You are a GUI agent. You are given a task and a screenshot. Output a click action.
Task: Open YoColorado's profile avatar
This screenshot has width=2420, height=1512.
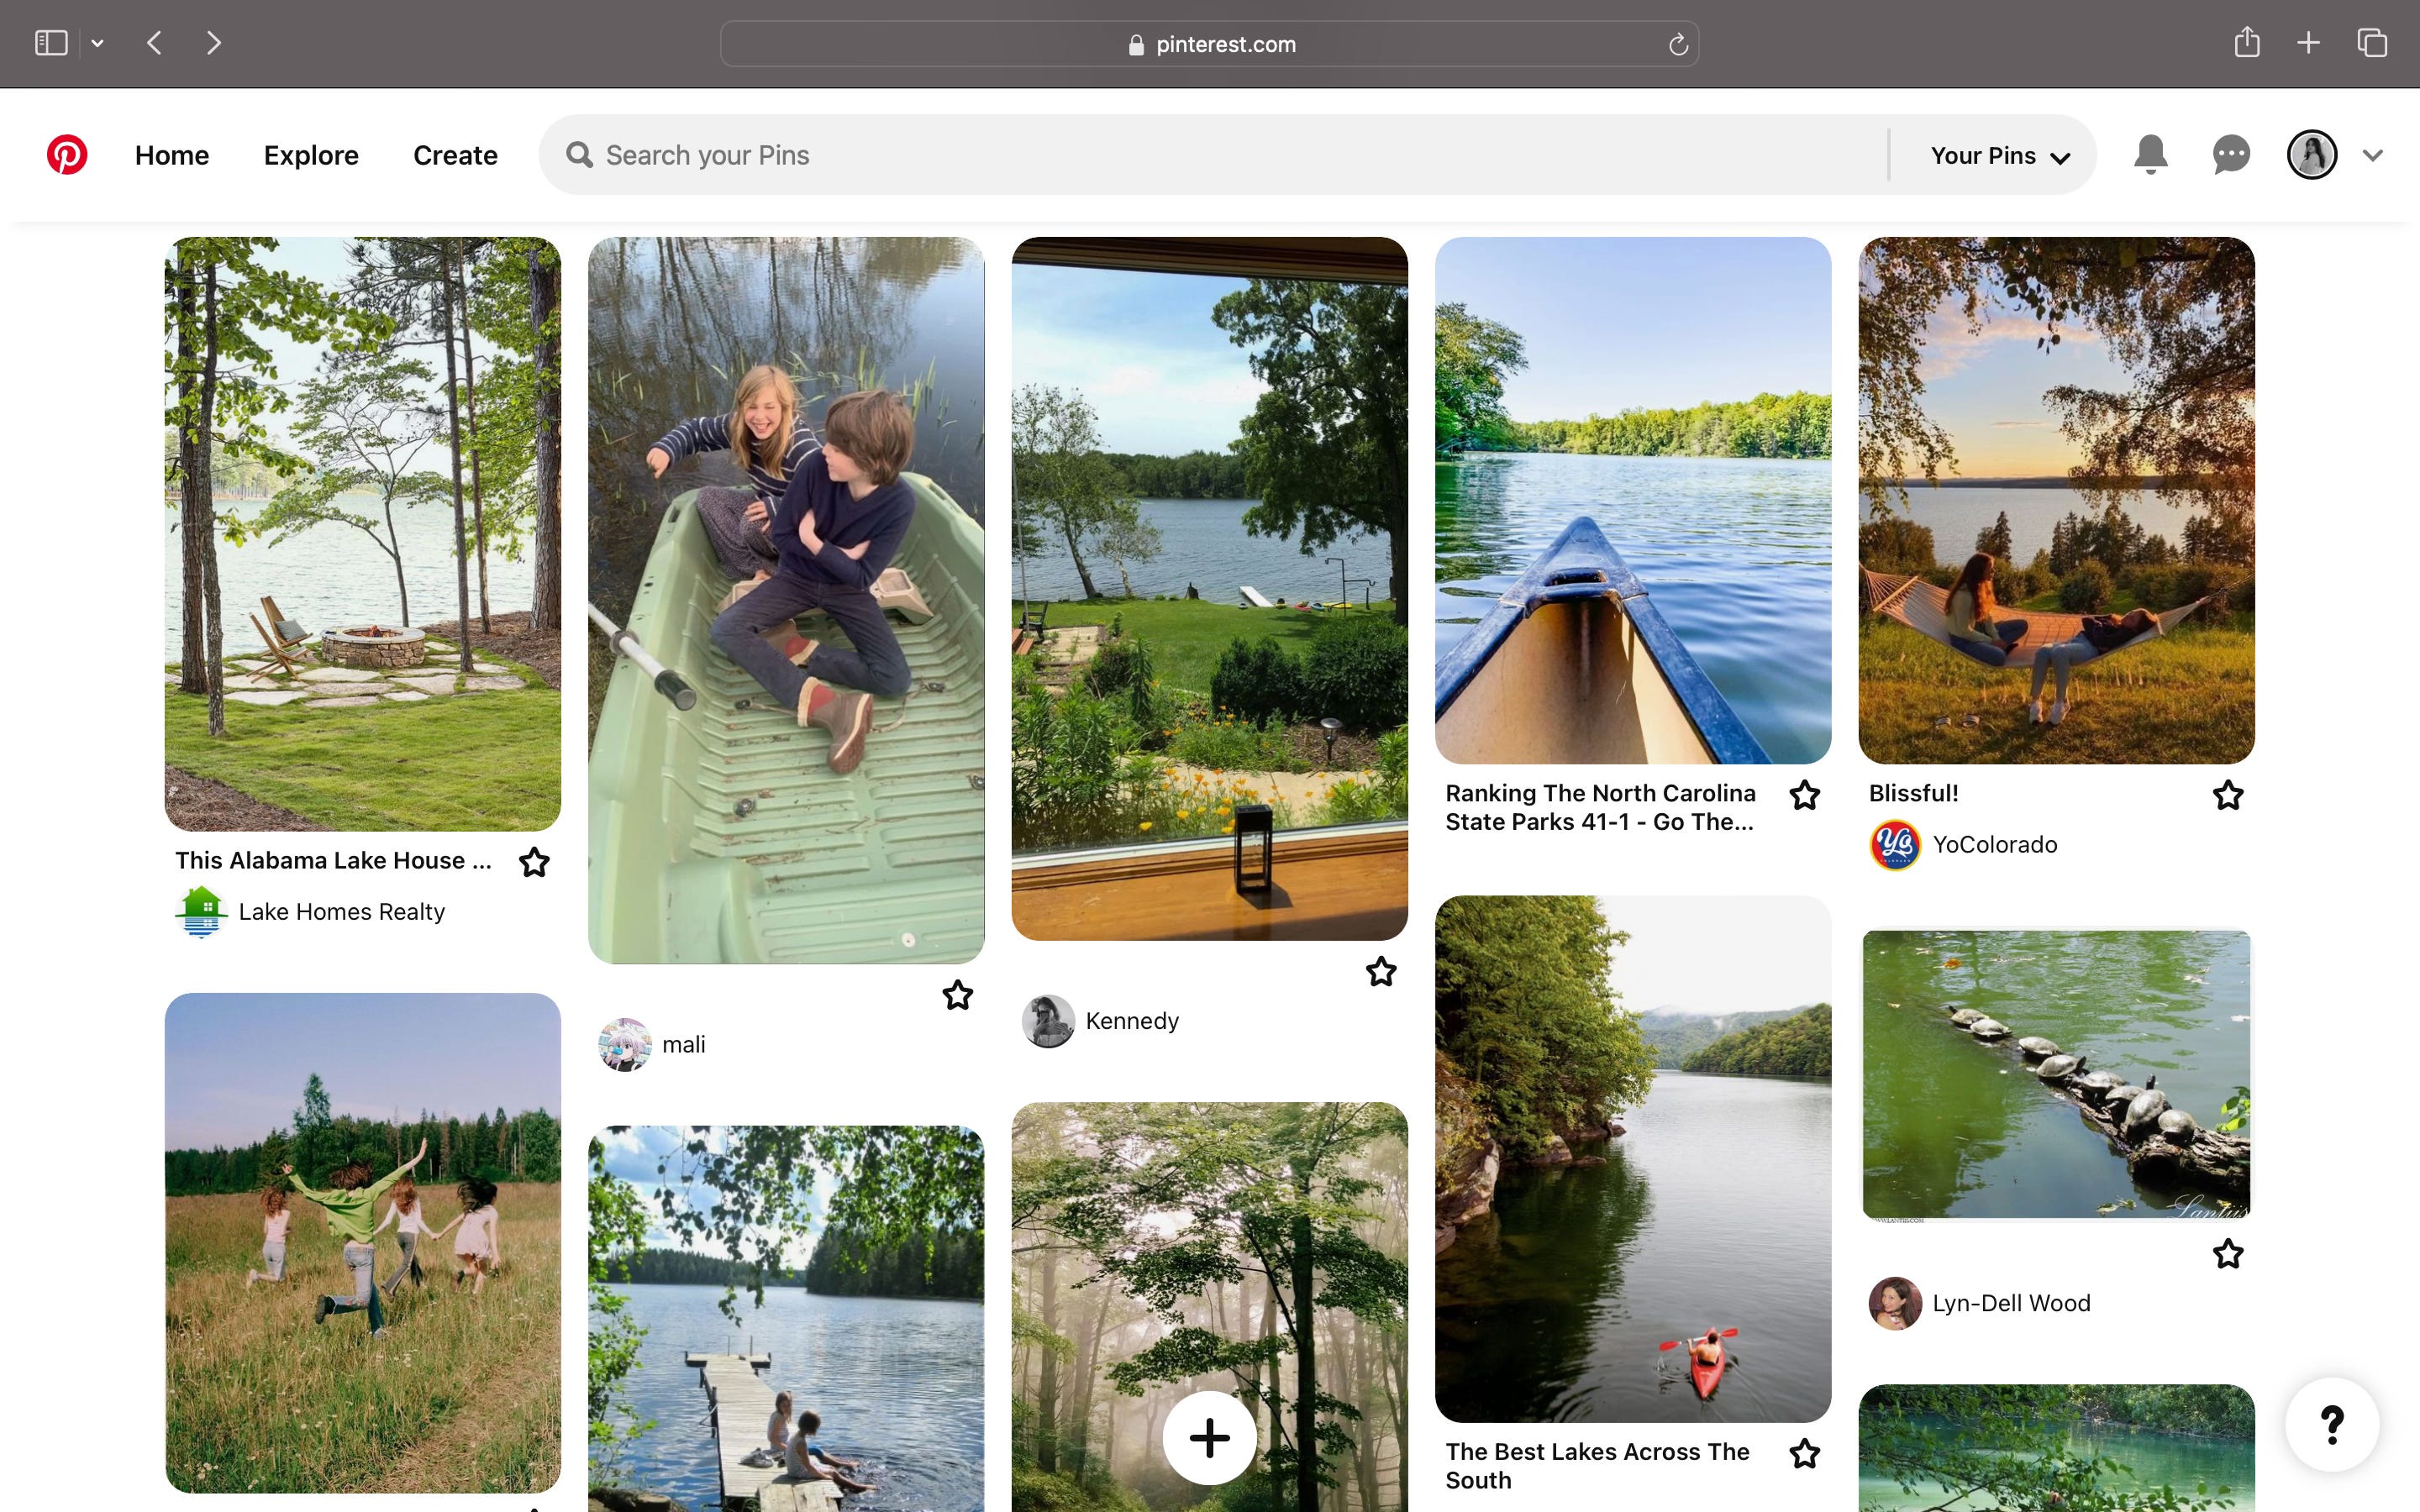(1895, 845)
